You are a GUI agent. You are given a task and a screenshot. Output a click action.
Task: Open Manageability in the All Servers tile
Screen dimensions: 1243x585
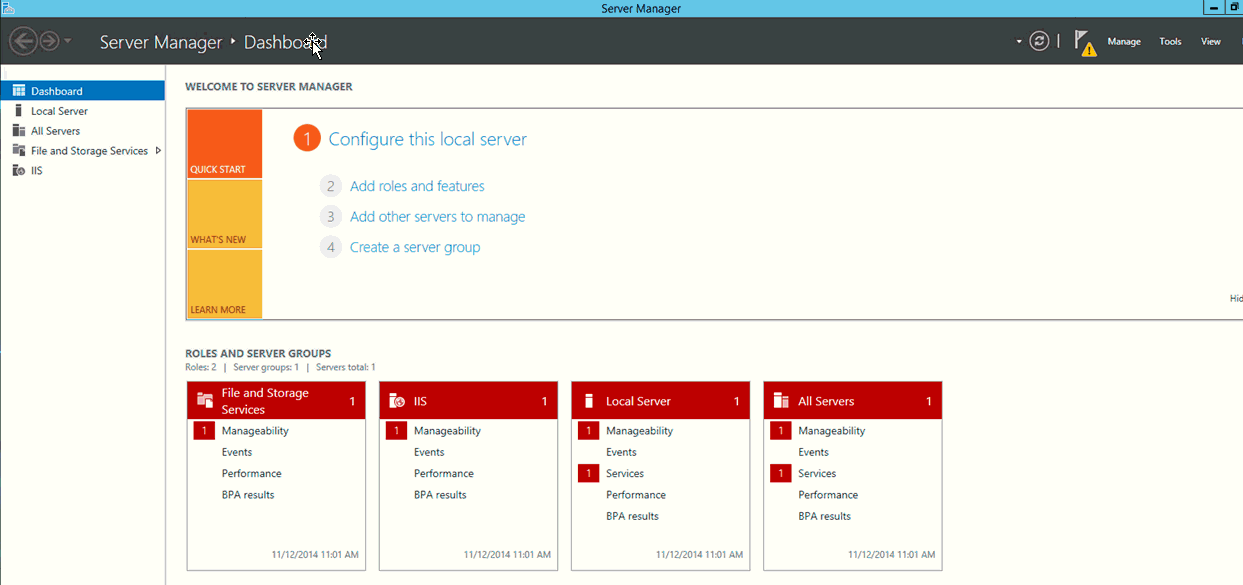pos(831,431)
